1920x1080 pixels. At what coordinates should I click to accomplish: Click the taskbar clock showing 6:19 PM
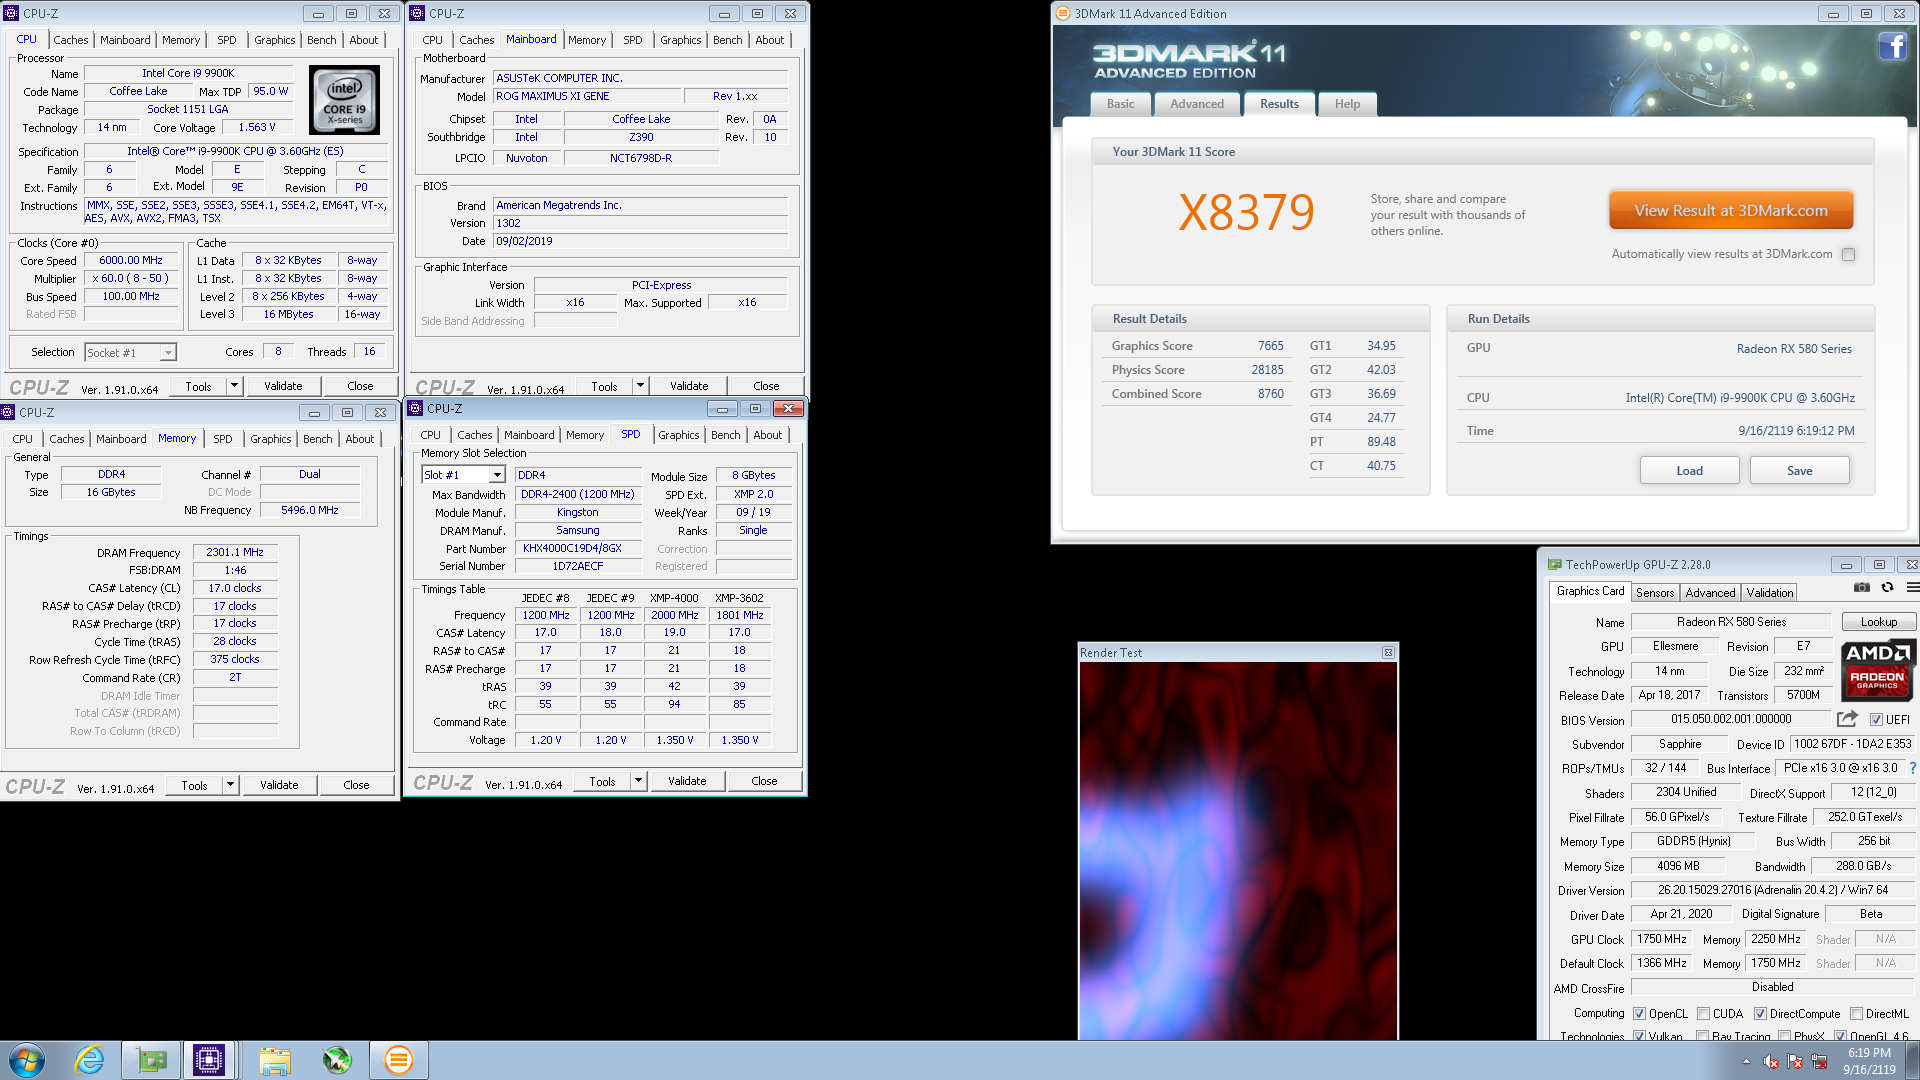1869,1060
